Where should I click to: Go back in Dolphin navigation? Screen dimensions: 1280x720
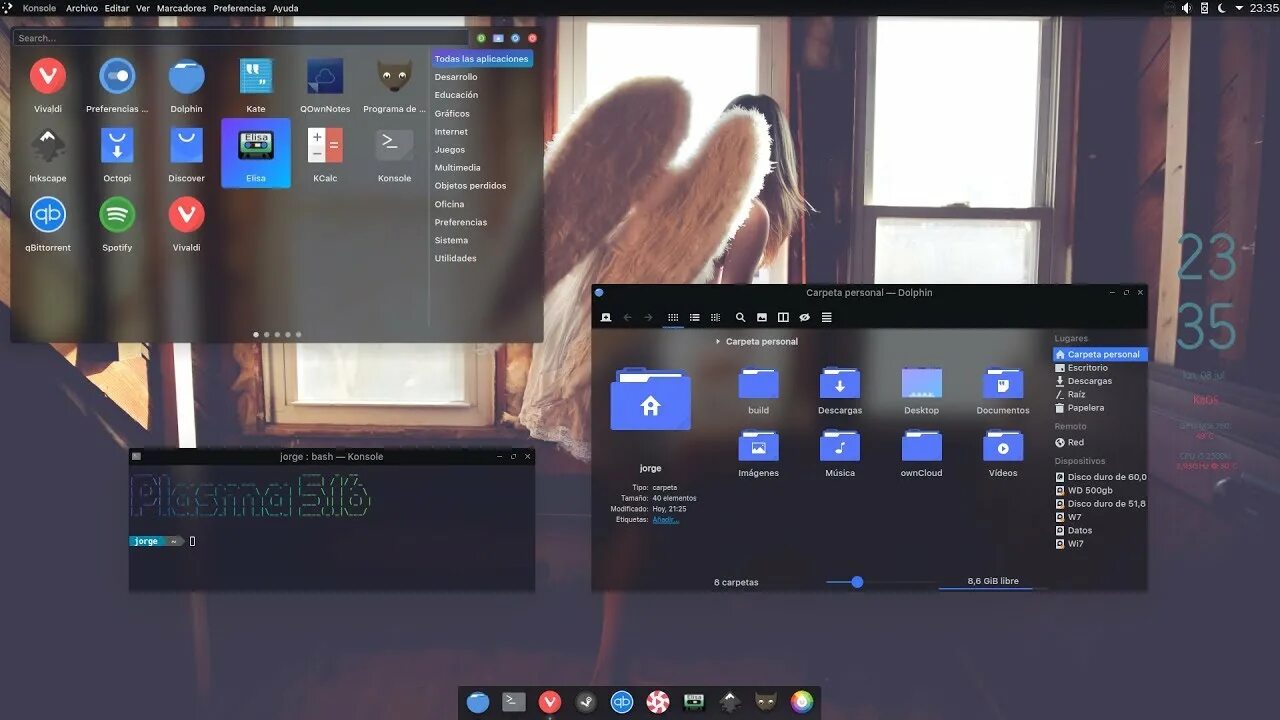(627, 317)
